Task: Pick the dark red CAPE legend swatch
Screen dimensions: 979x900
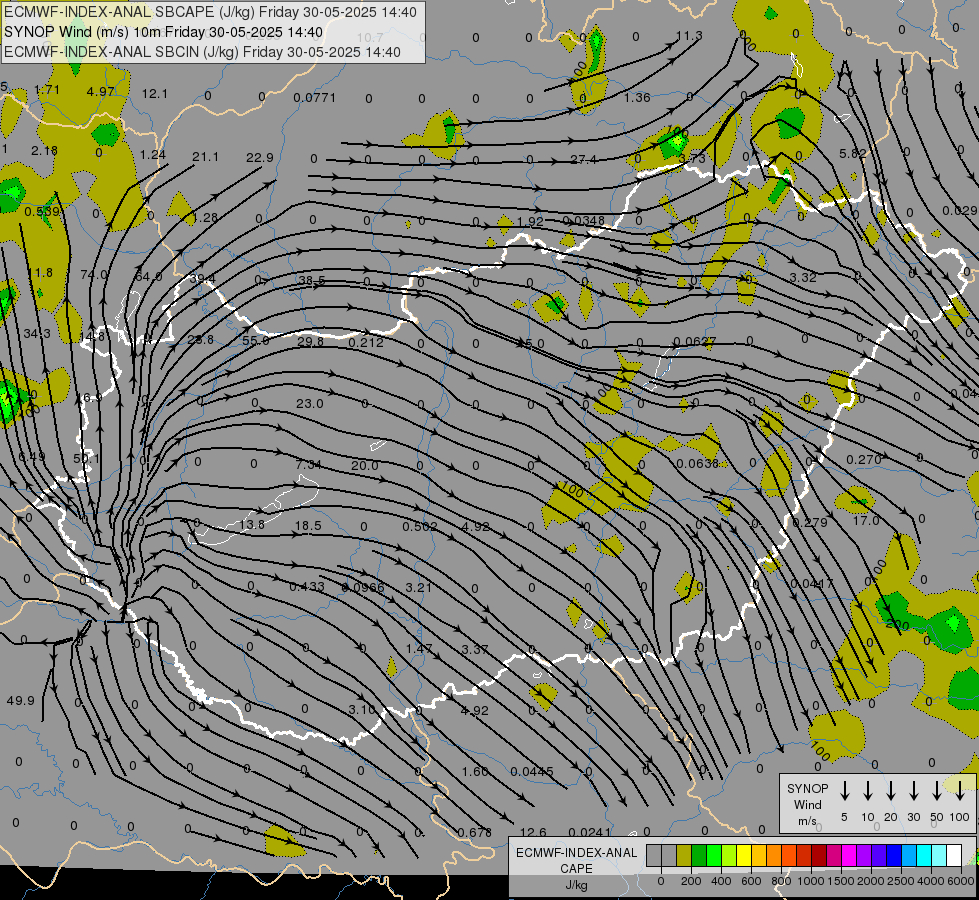Action: tap(819, 855)
